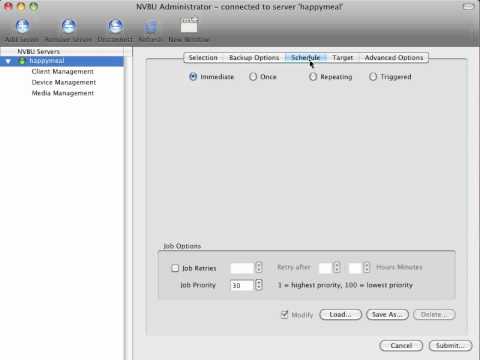This screenshot has height=360, width=480.
Task: Click the Load... button
Action: [x=340, y=315]
